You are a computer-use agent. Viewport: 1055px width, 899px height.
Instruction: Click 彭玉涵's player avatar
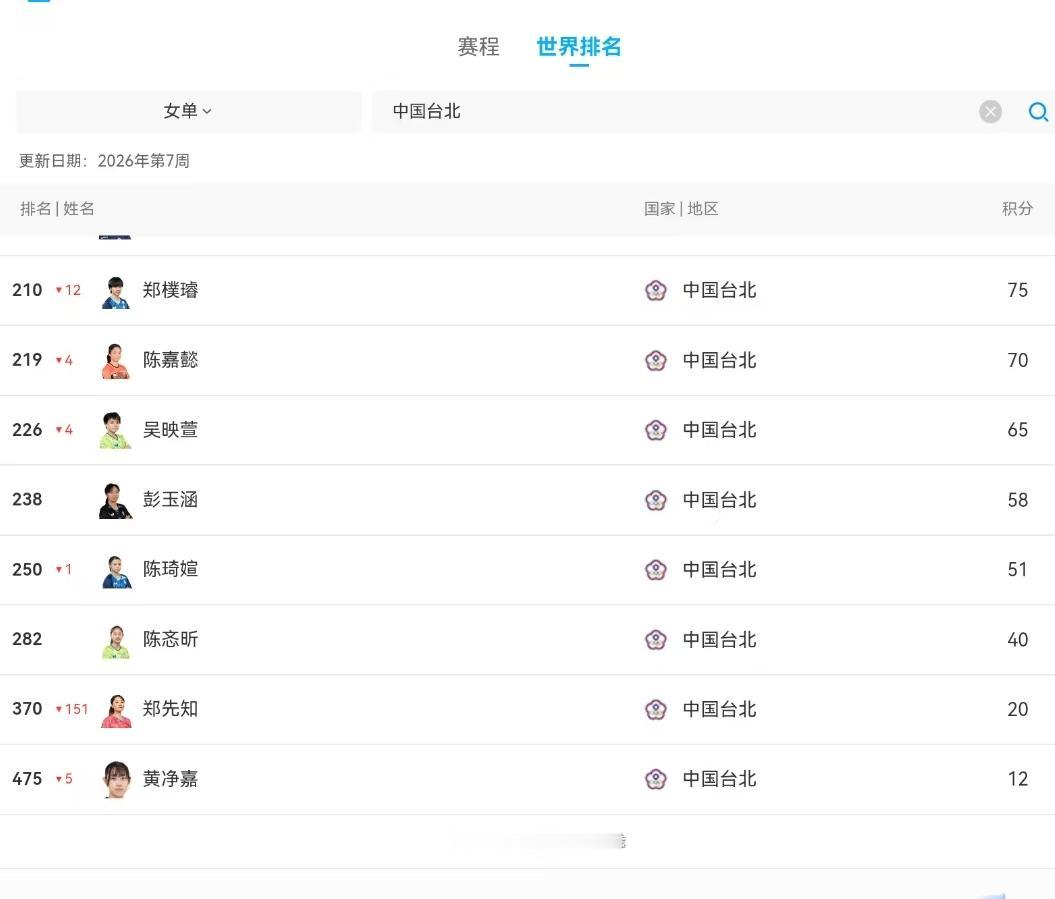tap(116, 501)
